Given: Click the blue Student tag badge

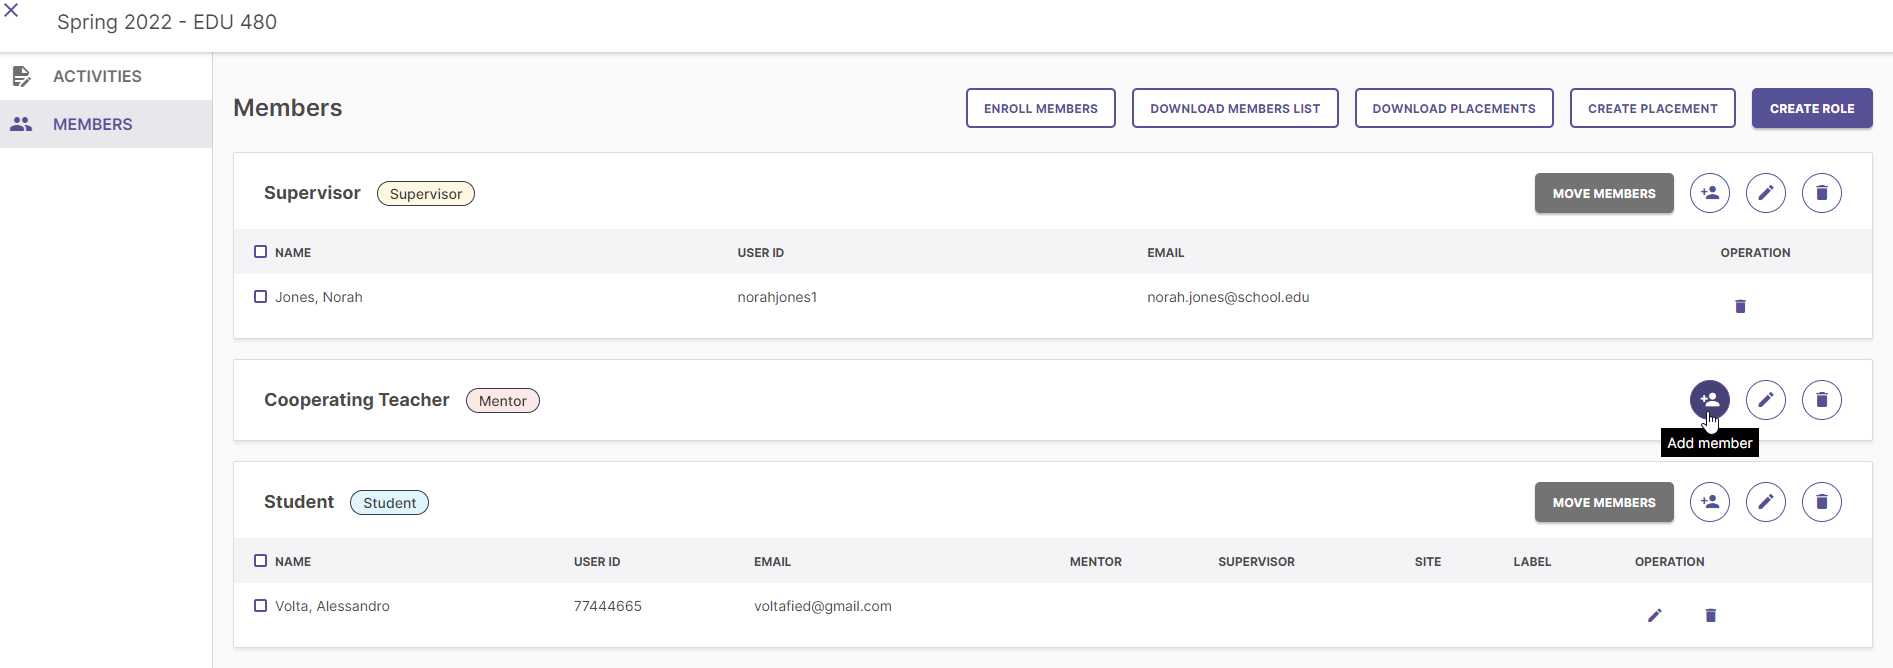Looking at the screenshot, I should [x=390, y=502].
